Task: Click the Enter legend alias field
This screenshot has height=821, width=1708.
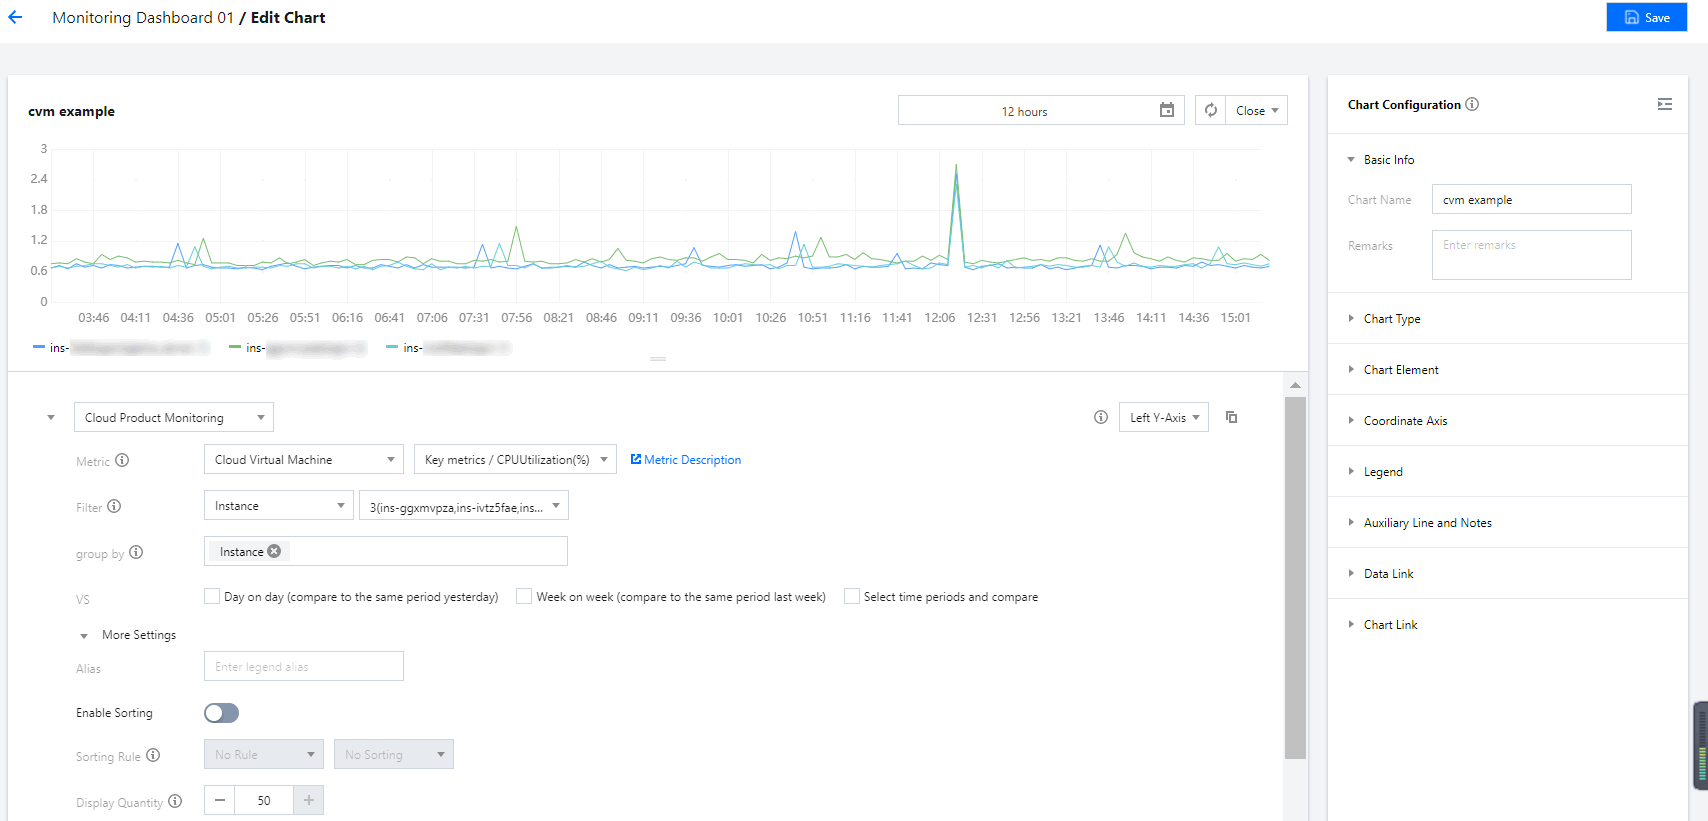Action: 303,666
